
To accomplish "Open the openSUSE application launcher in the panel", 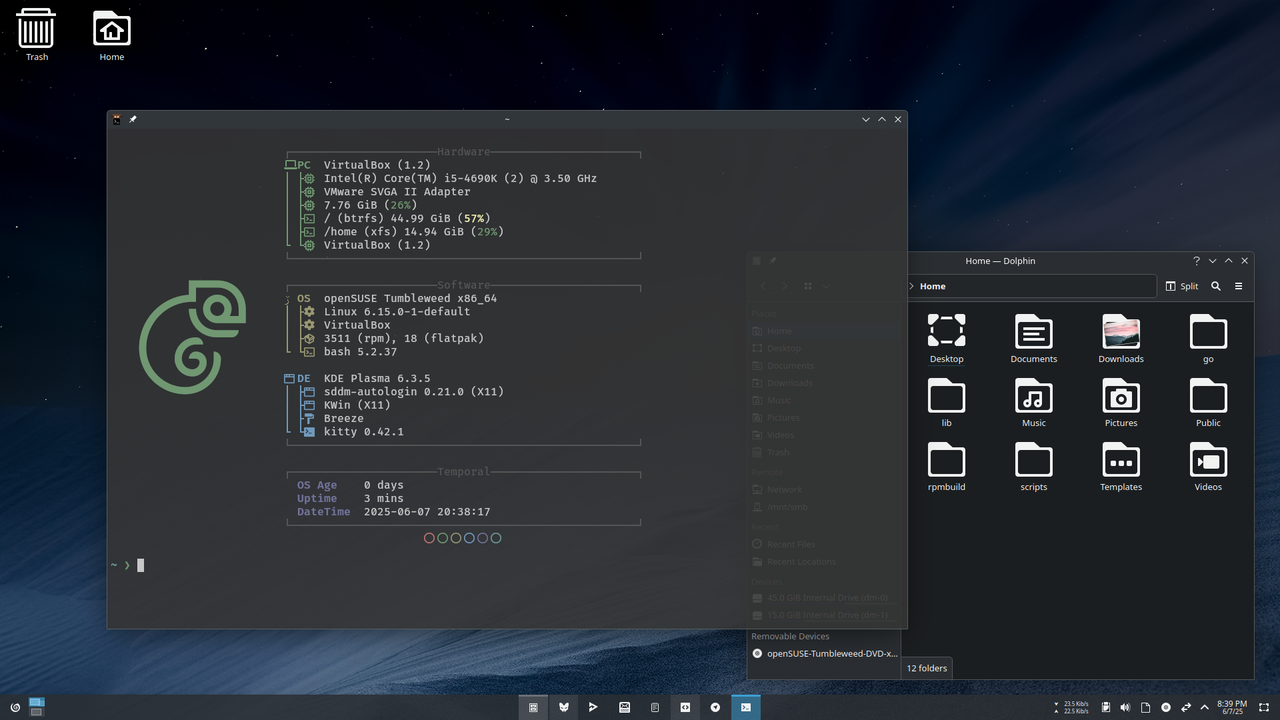I will point(15,707).
